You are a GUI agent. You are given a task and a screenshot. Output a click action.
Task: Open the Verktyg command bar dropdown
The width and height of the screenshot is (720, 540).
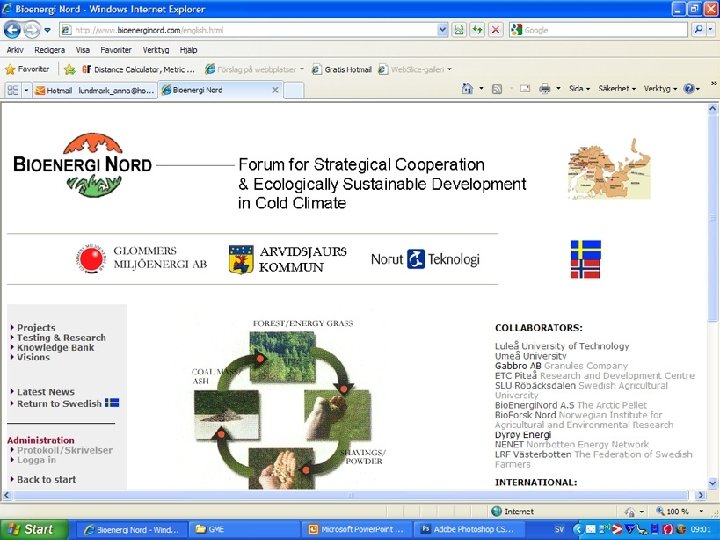[660, 89]
